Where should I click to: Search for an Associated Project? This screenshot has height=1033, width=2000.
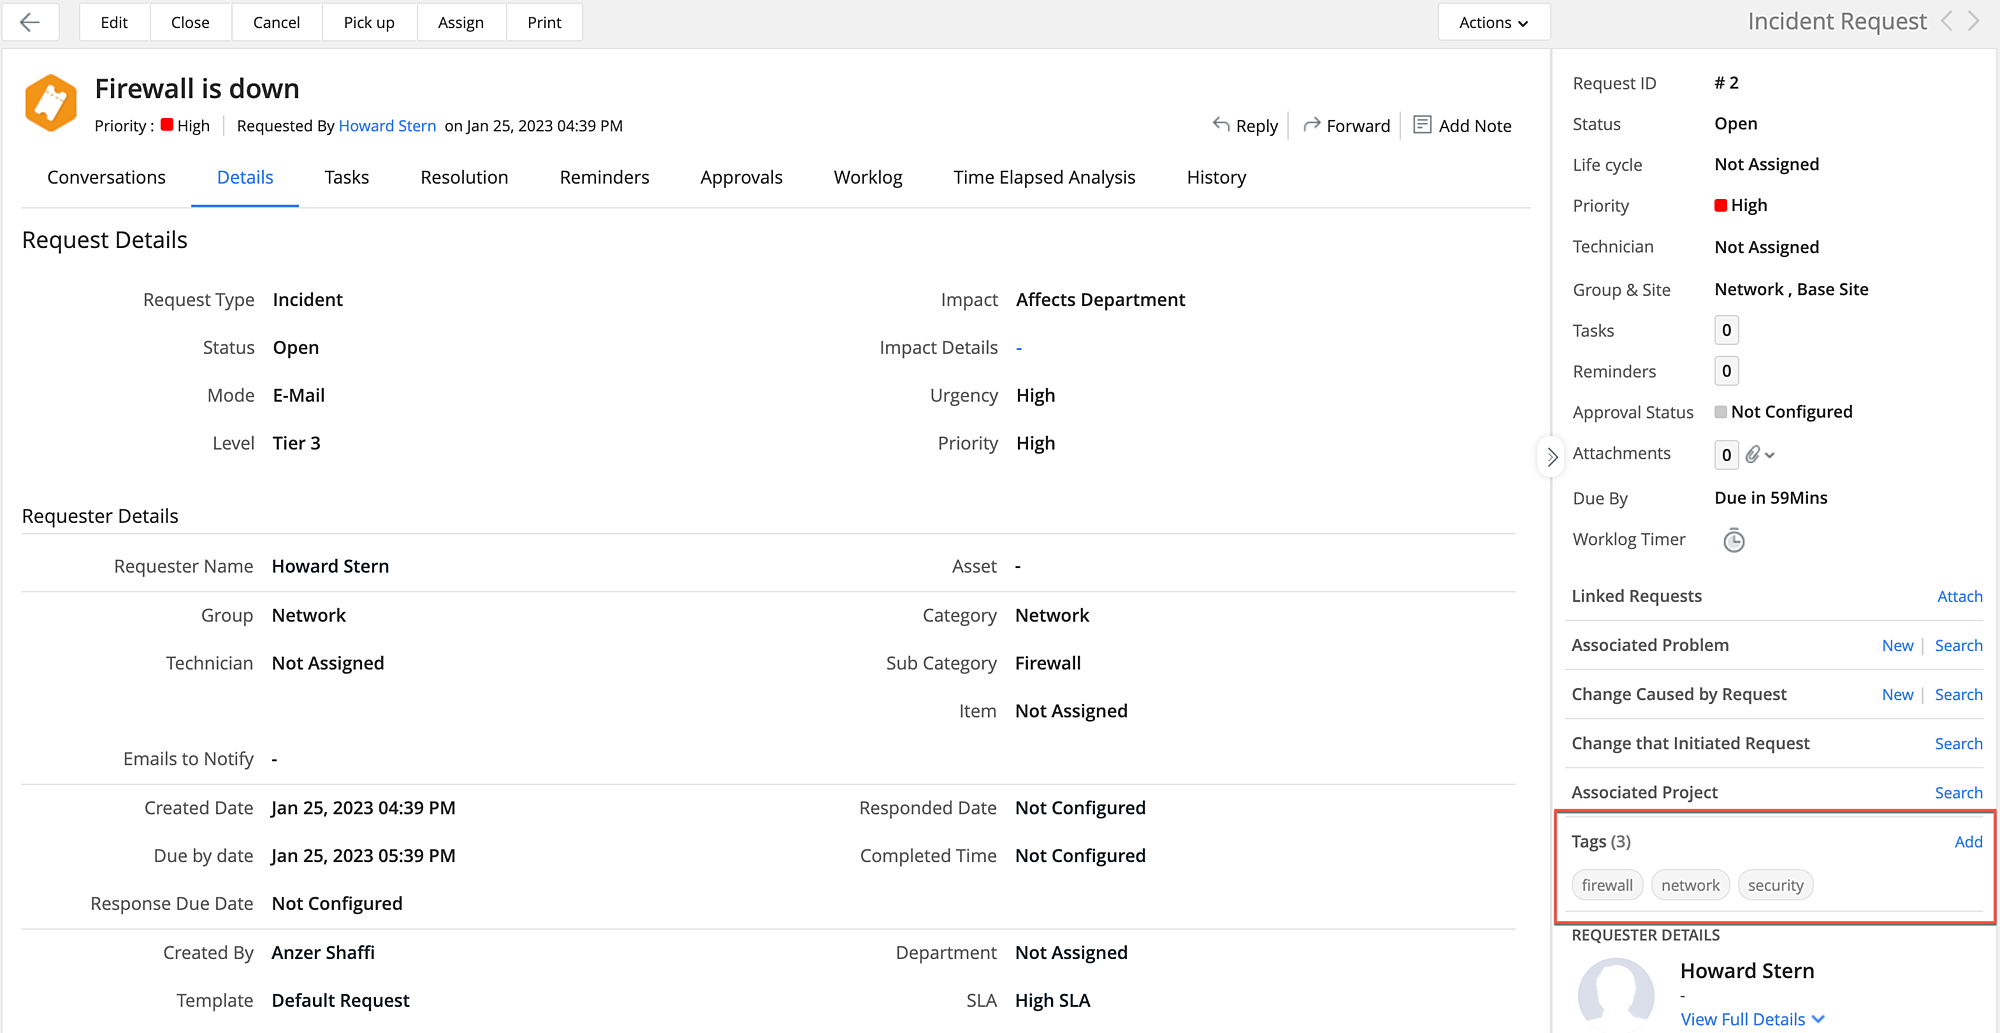click(x=1959, y=792)
